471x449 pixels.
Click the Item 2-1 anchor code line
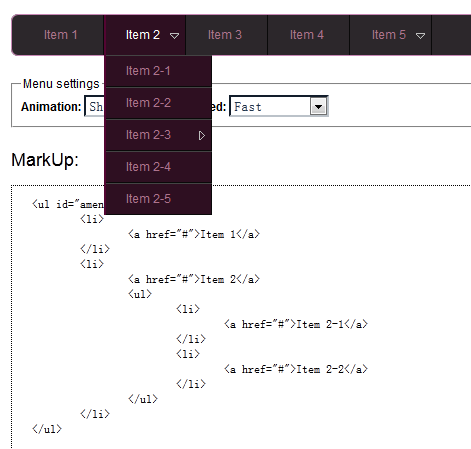pyautogui.click(x=296, y=324)
